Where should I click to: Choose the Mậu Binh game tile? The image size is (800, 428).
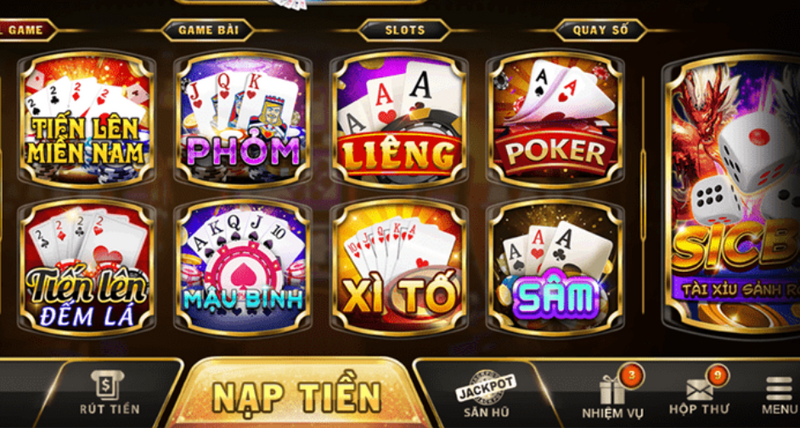242,266
